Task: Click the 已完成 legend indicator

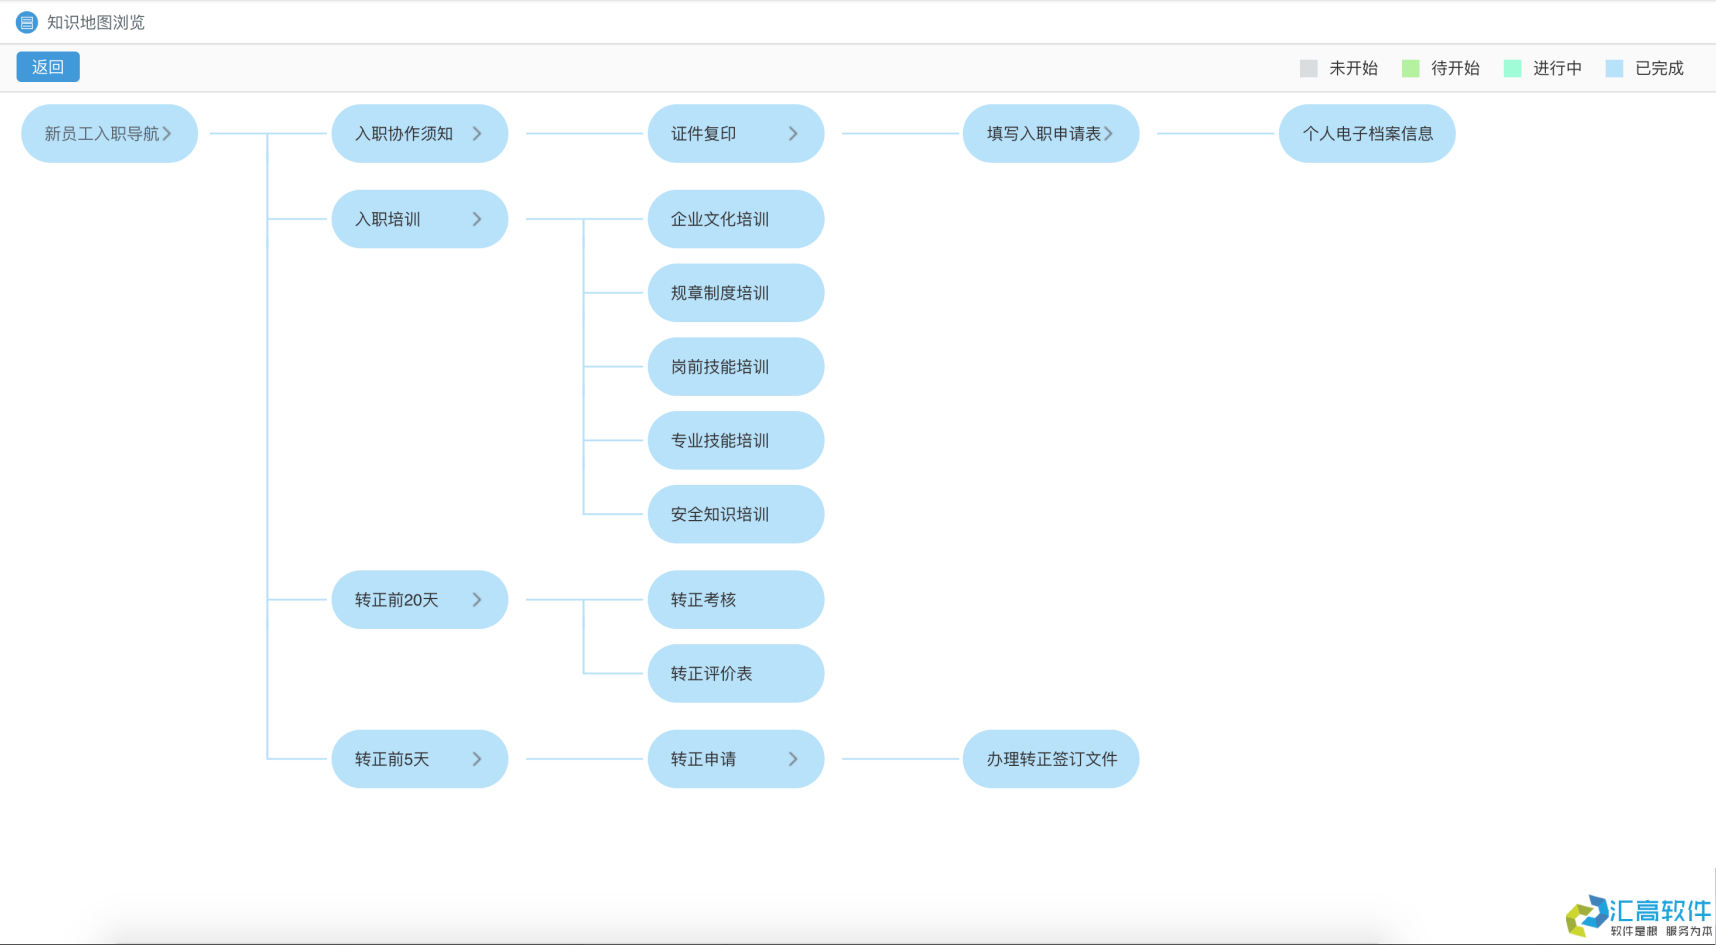Action: (x=1613, y=67)
